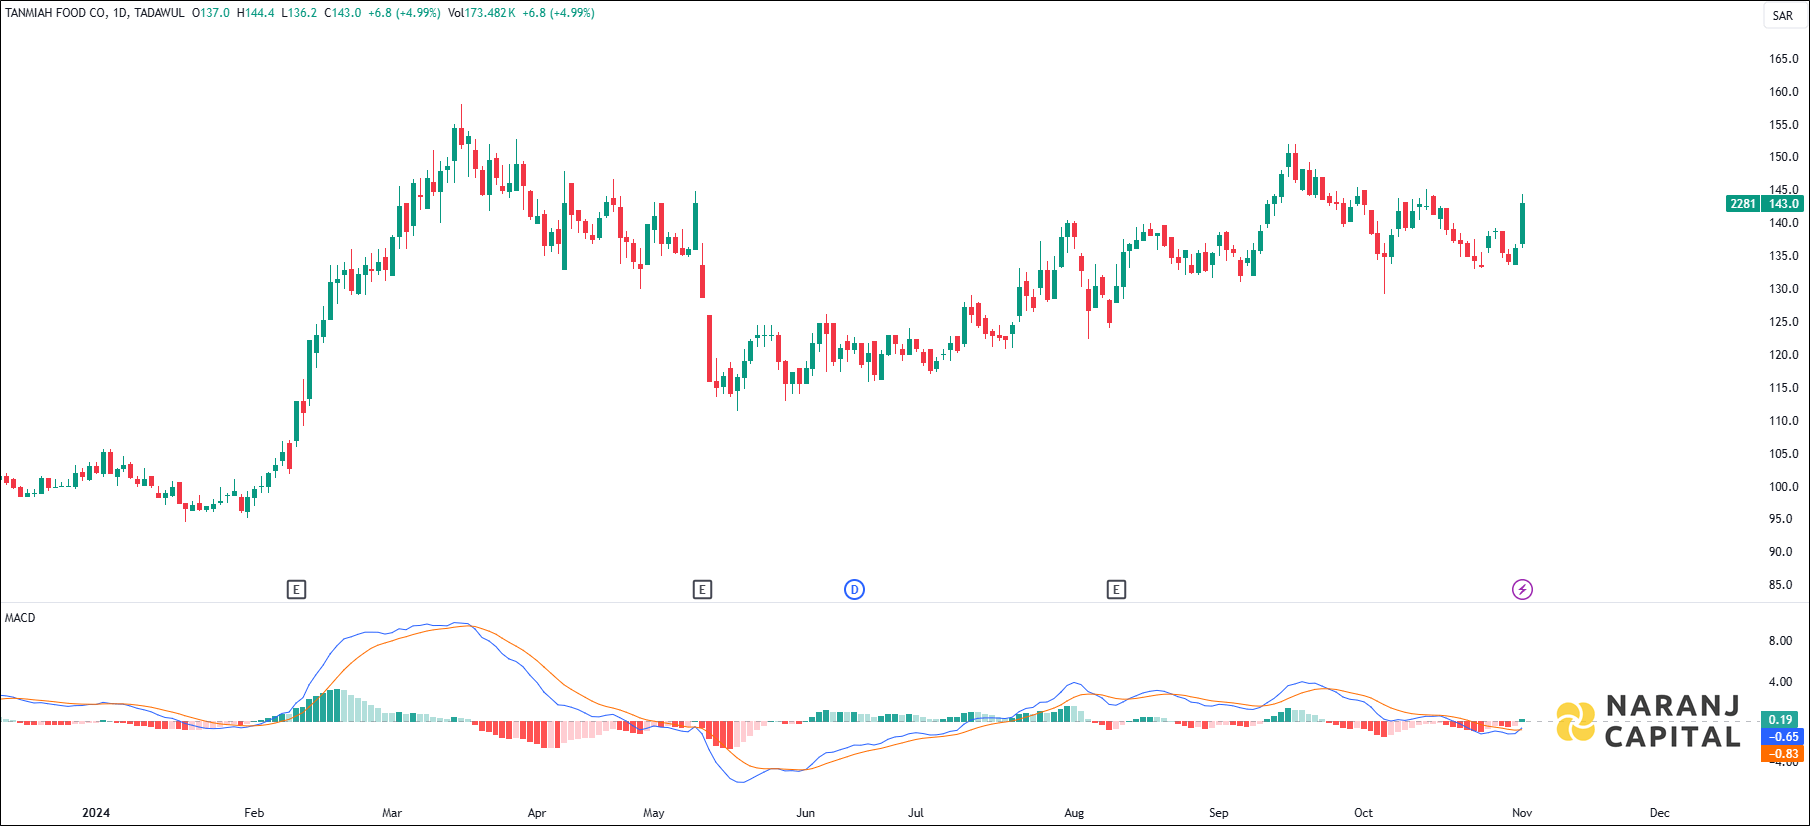Click the SAR currency label
Screen dimensions: 1810x826
[1783, 16]
